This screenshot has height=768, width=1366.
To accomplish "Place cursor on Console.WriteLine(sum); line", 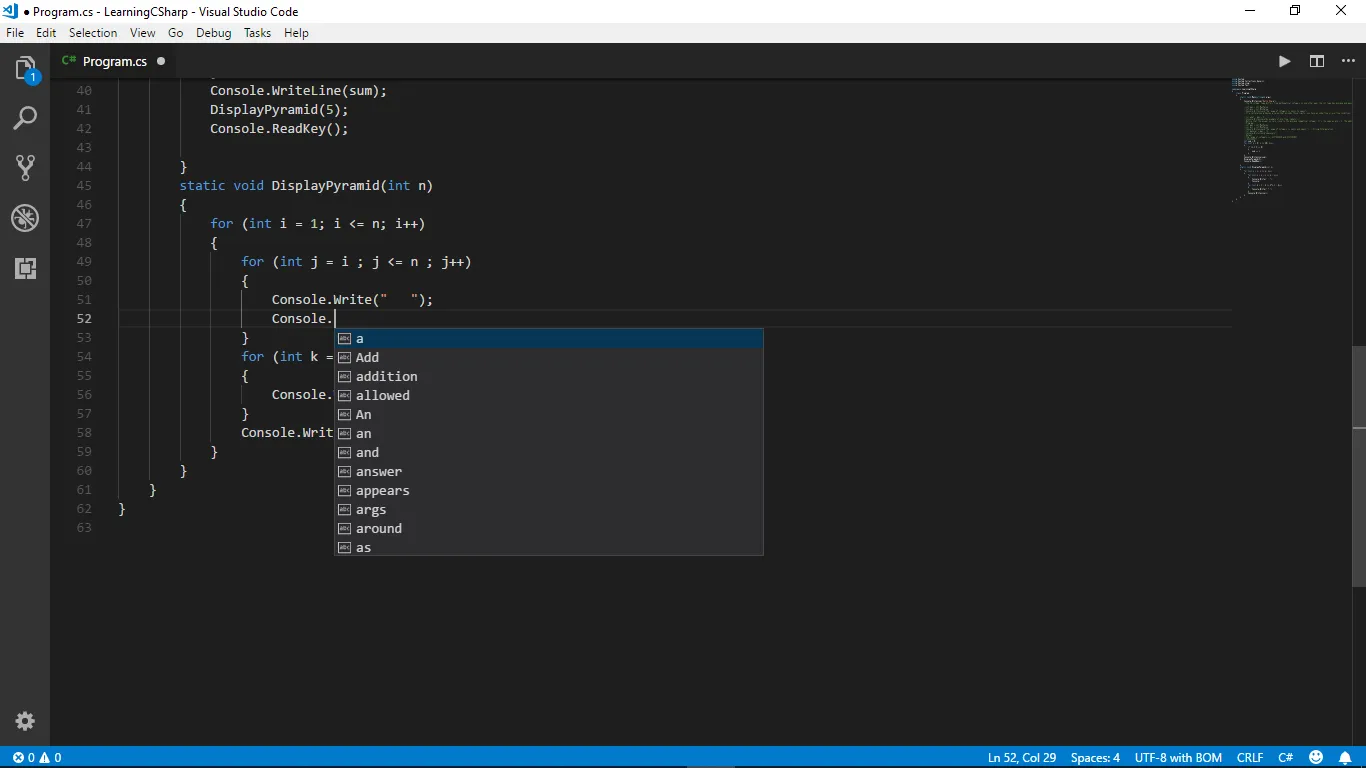I will coord(298,90).
